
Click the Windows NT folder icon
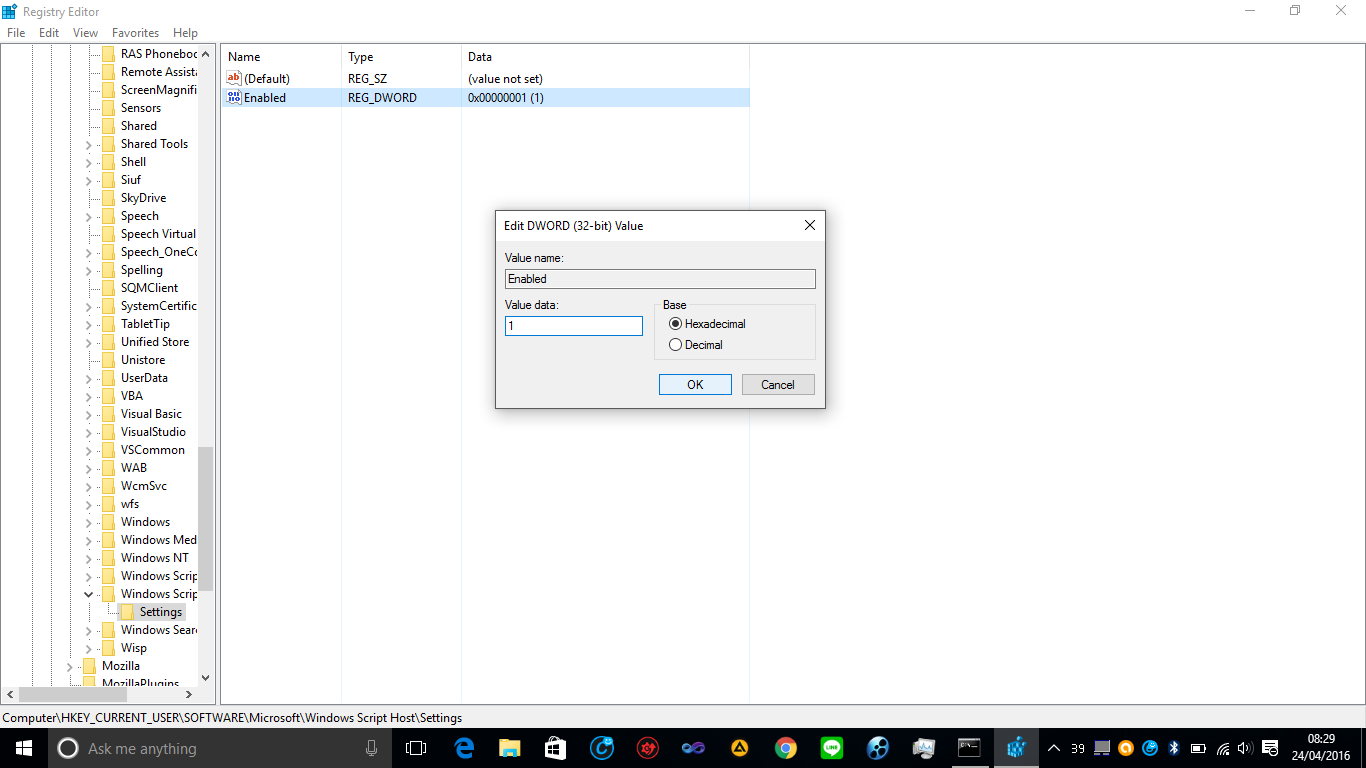tap(108, 558)
